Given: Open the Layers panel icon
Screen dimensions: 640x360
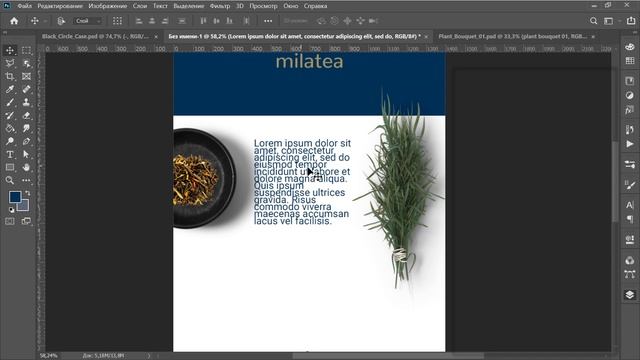Looking at the screenshot, I should tap(629, 295).
